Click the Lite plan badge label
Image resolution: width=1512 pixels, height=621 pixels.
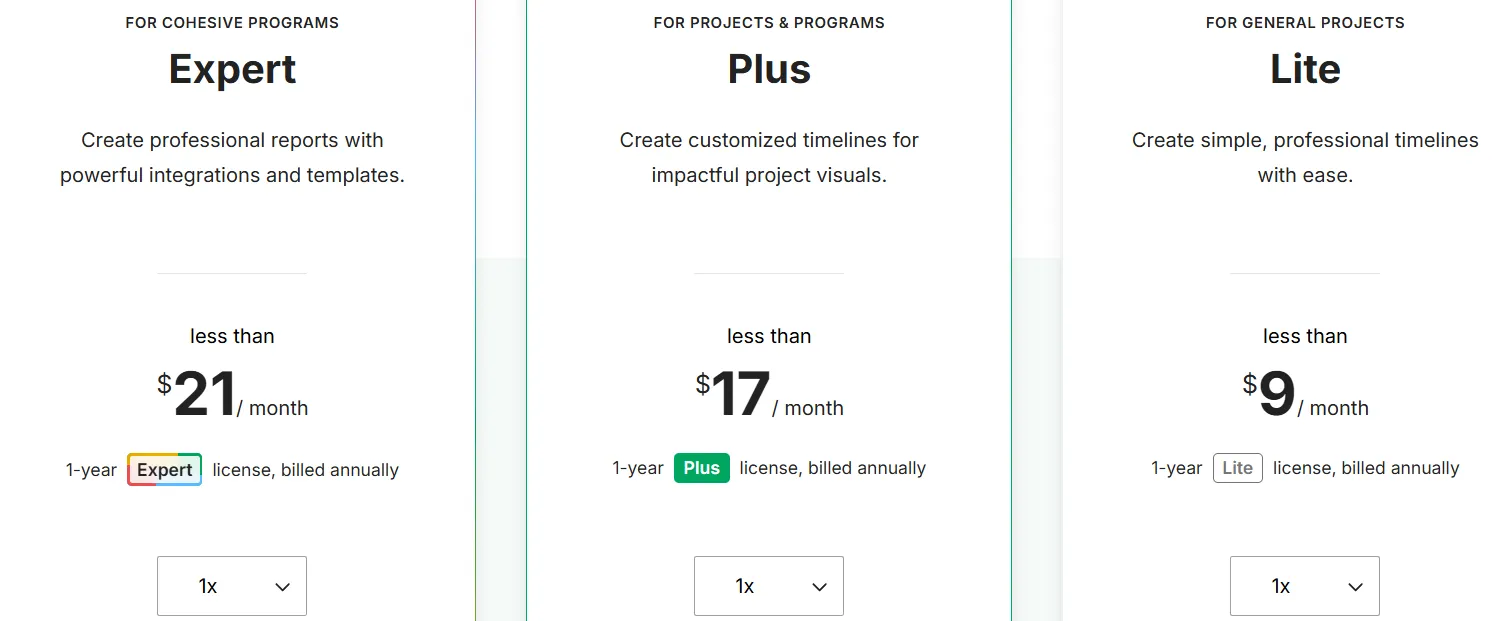[1237, 467]
